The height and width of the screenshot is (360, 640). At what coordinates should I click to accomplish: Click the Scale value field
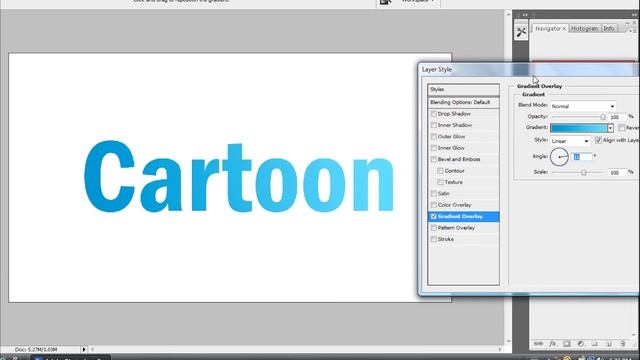[x=616, y=173]
